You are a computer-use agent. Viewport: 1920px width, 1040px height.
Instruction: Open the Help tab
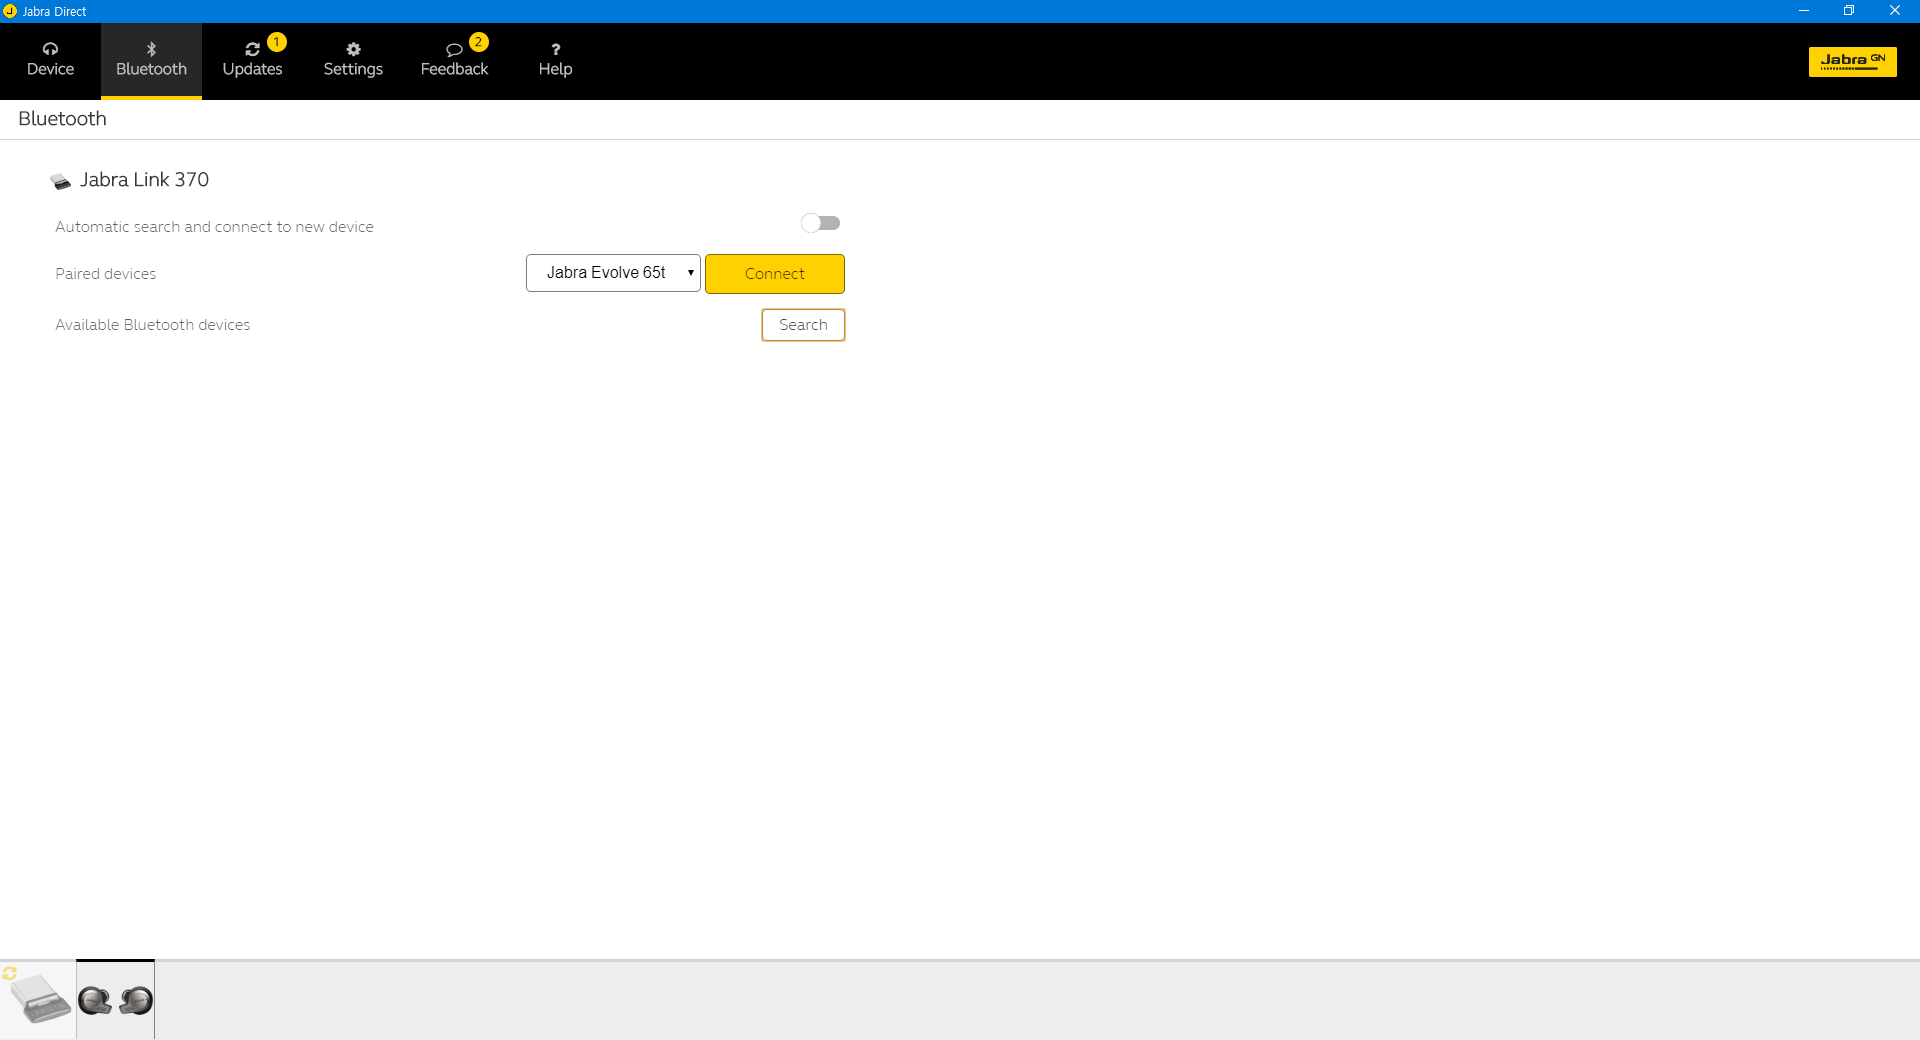tap(555, 60)
